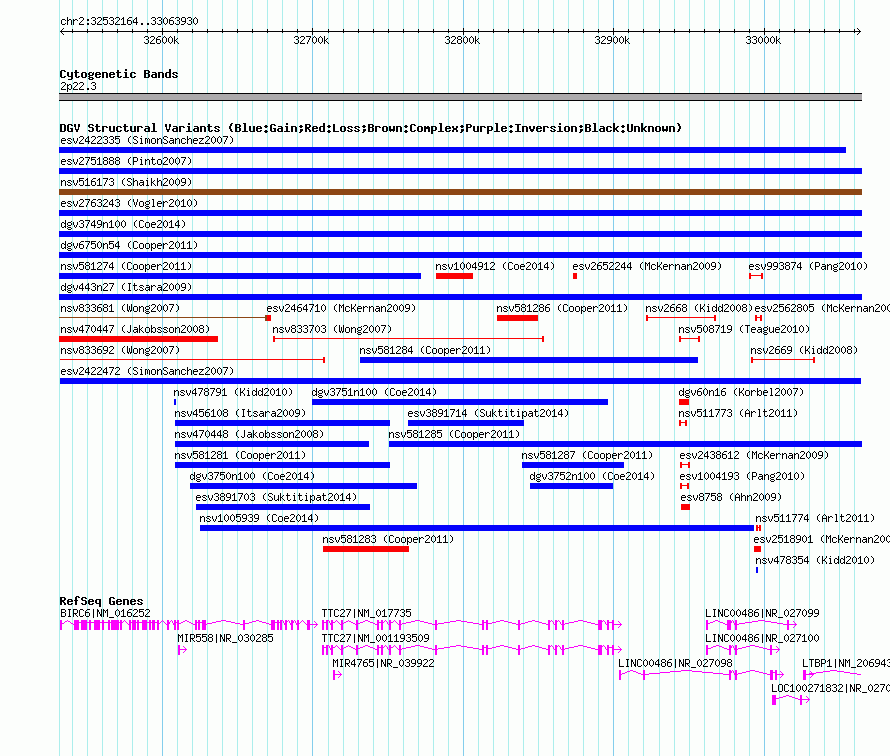Click the dgv3751n100 (Coe2014) blue bar
This screenshot has height=756, width=890.
tap(460, 402)
